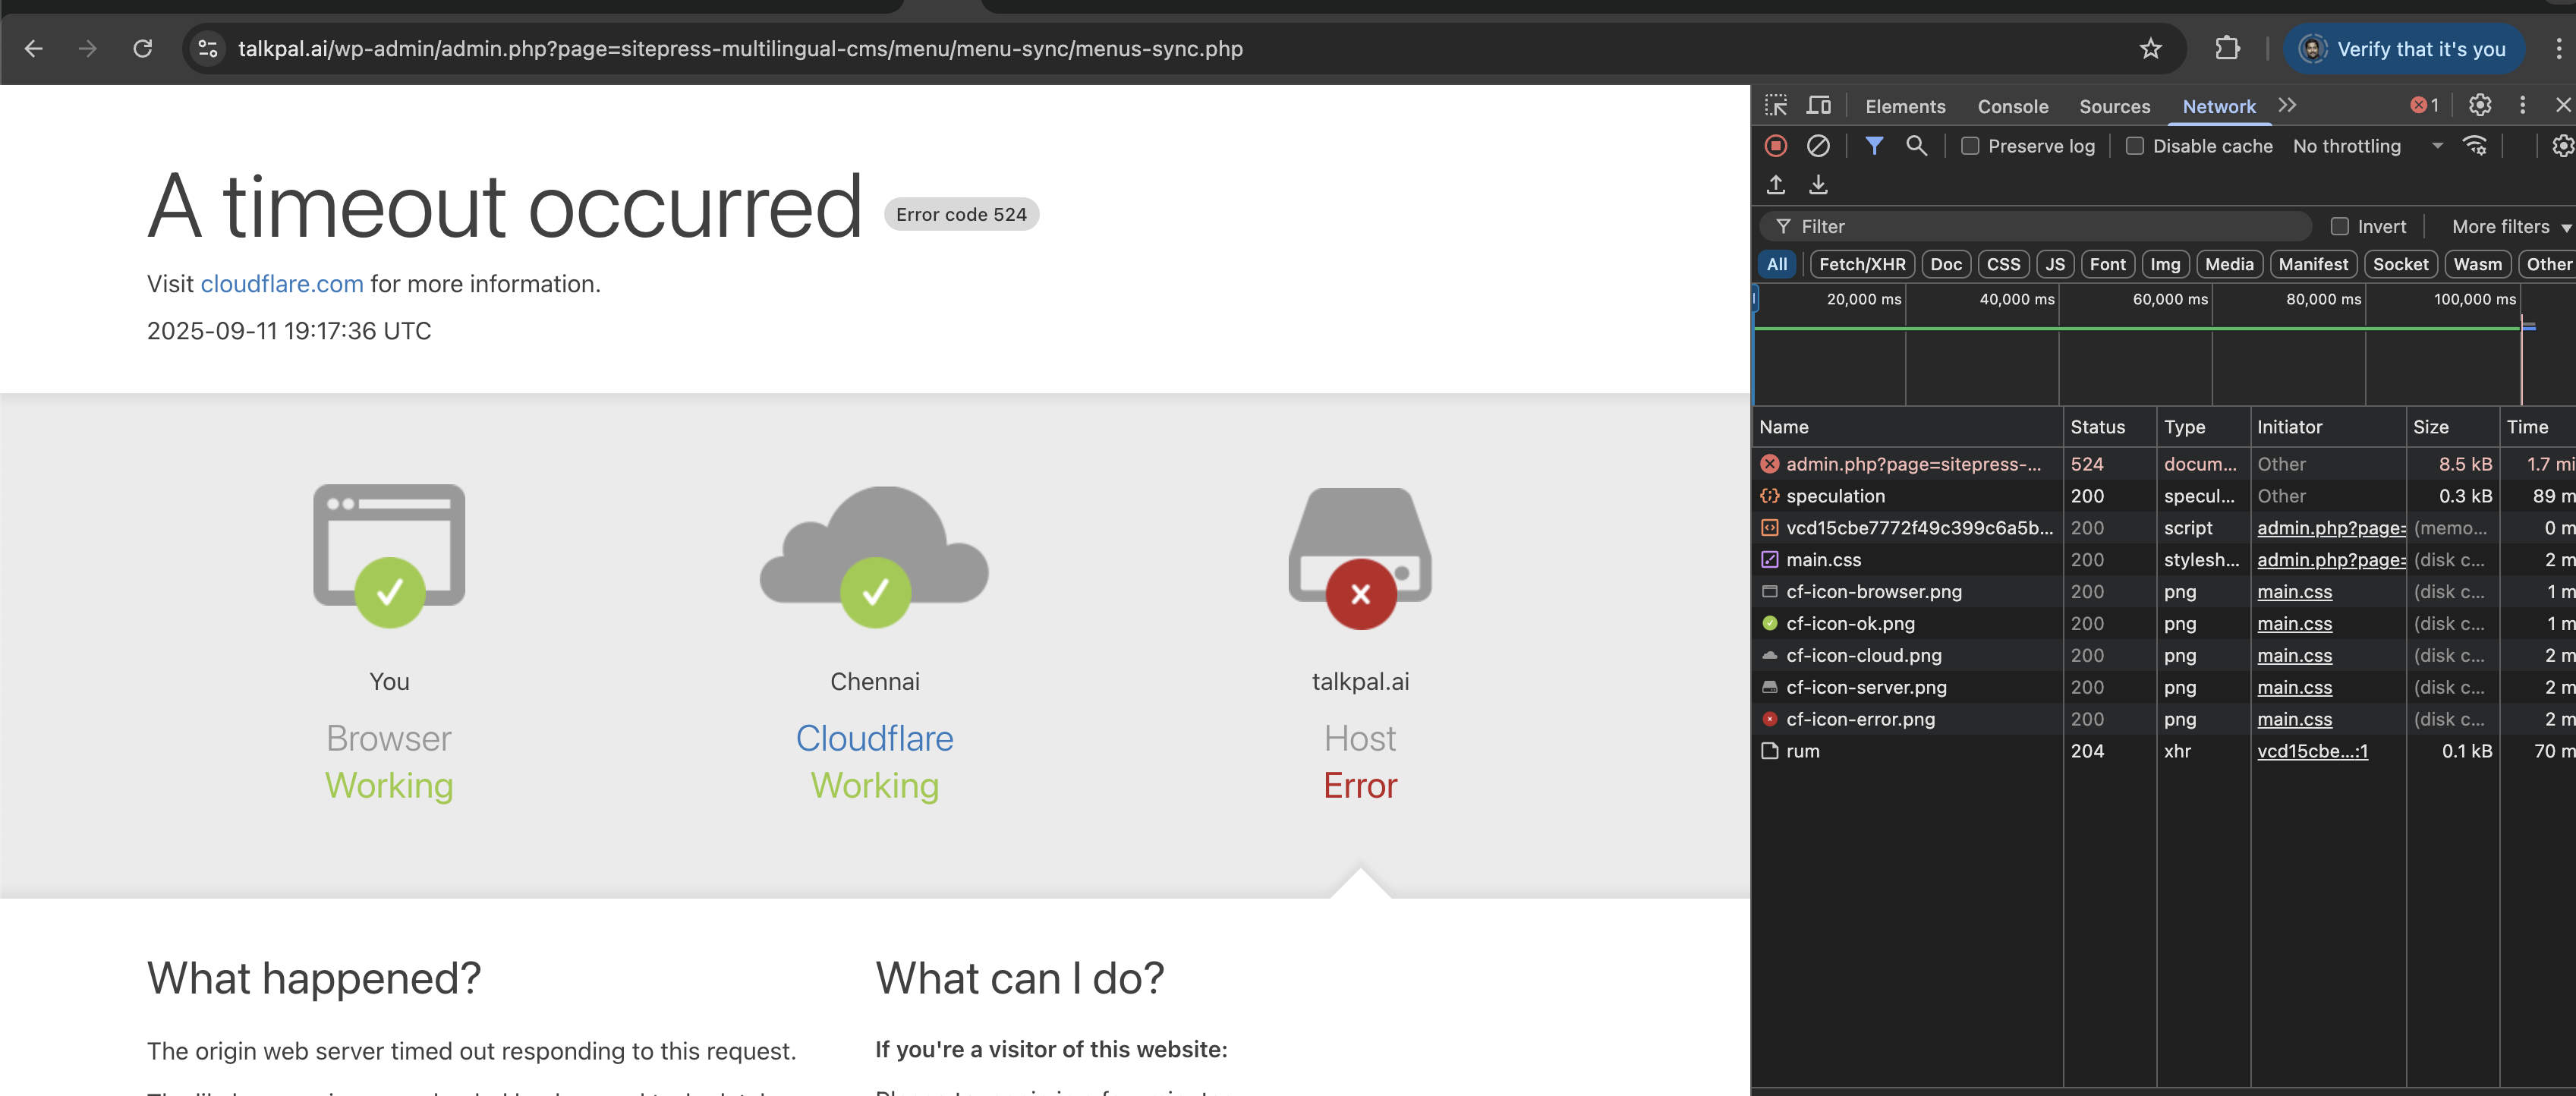The height and width of the screenshot is (1096, 2576).
Task: Stop recording network log
Action: click(1776, 146)
